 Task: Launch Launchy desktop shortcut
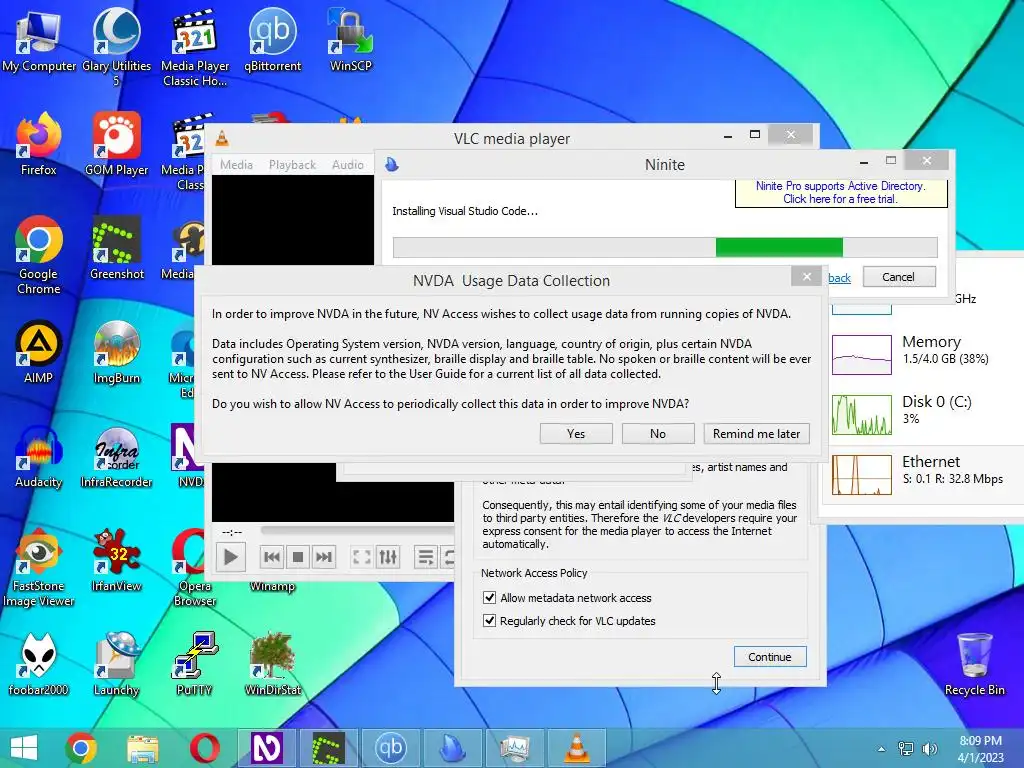click(x=116, y=664)
